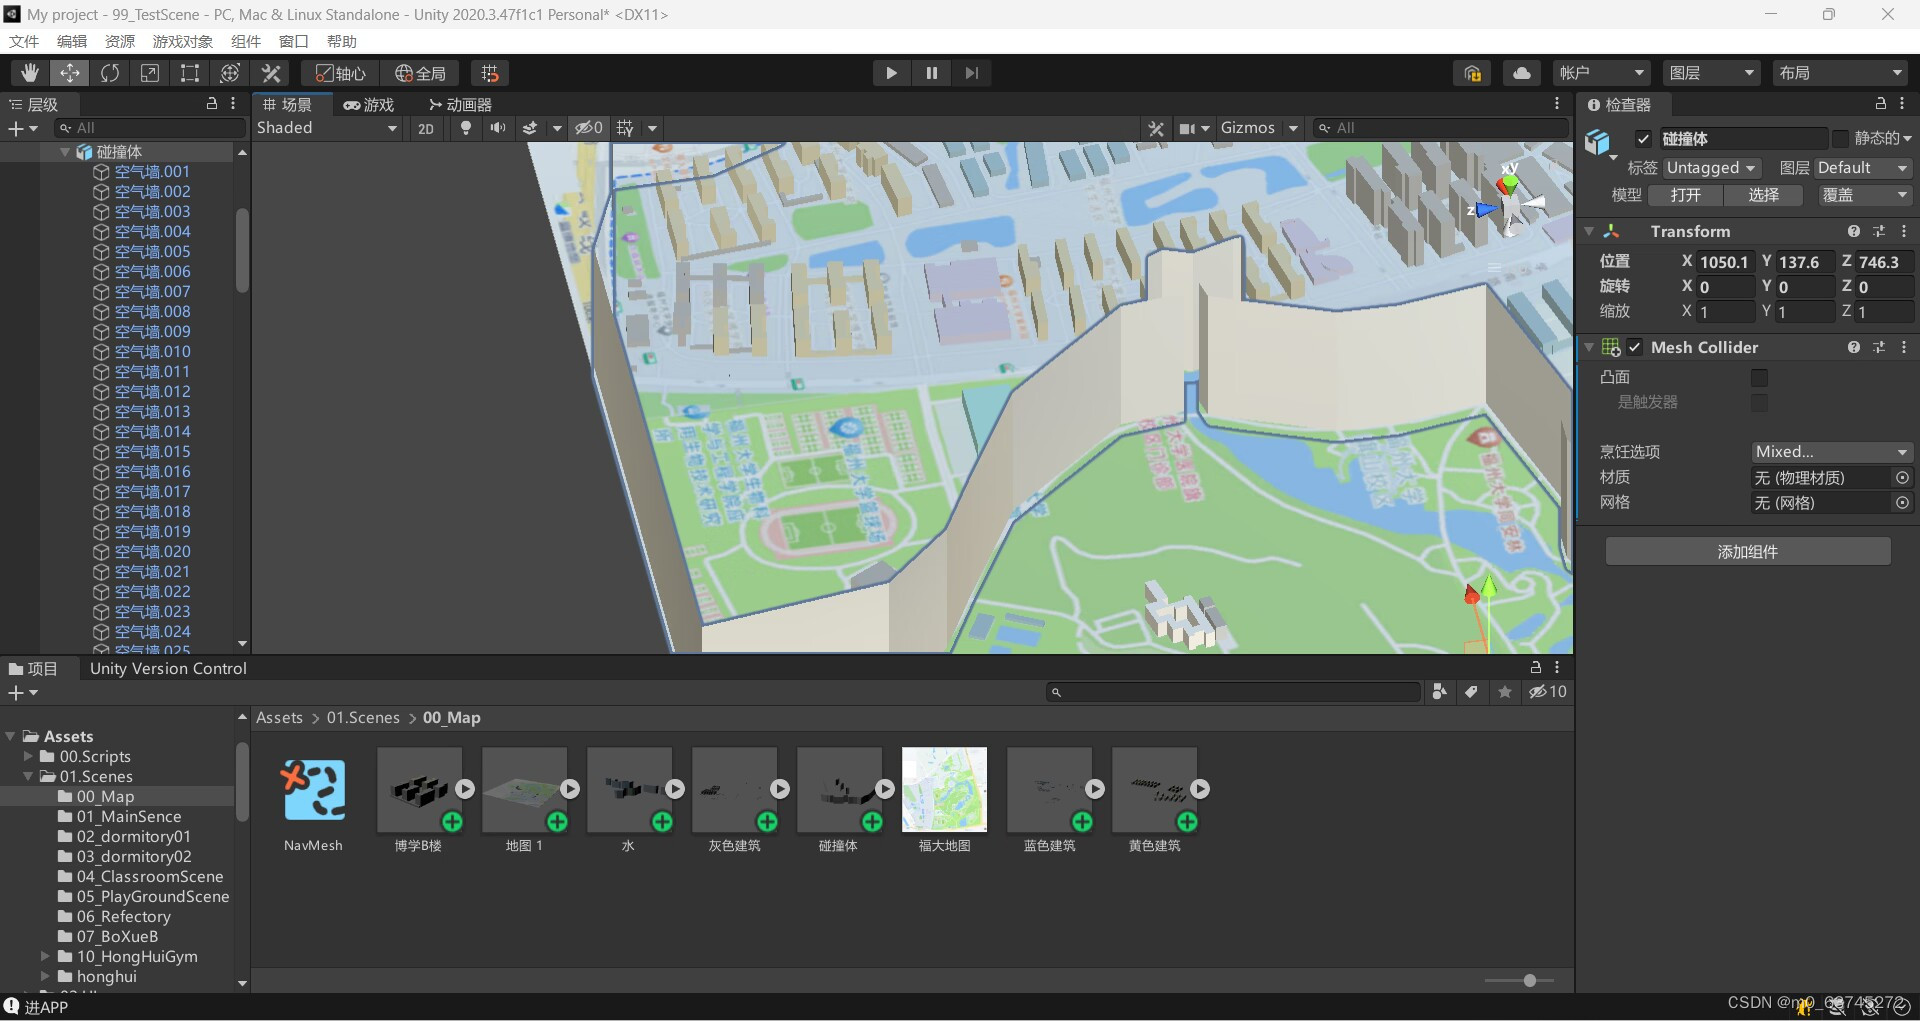Enable the Convex (凸面) checkbox
The width and height of the screenshot is (1920, 1021).
(x=1759, y=377)
